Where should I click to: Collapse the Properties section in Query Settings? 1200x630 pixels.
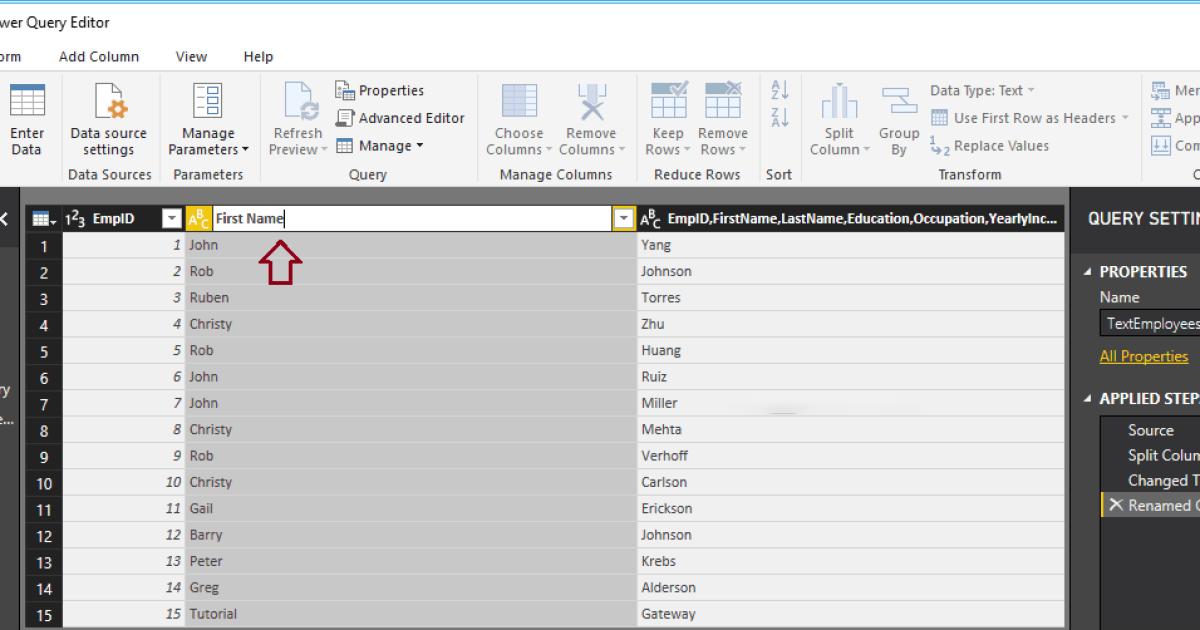[1088, 272]
